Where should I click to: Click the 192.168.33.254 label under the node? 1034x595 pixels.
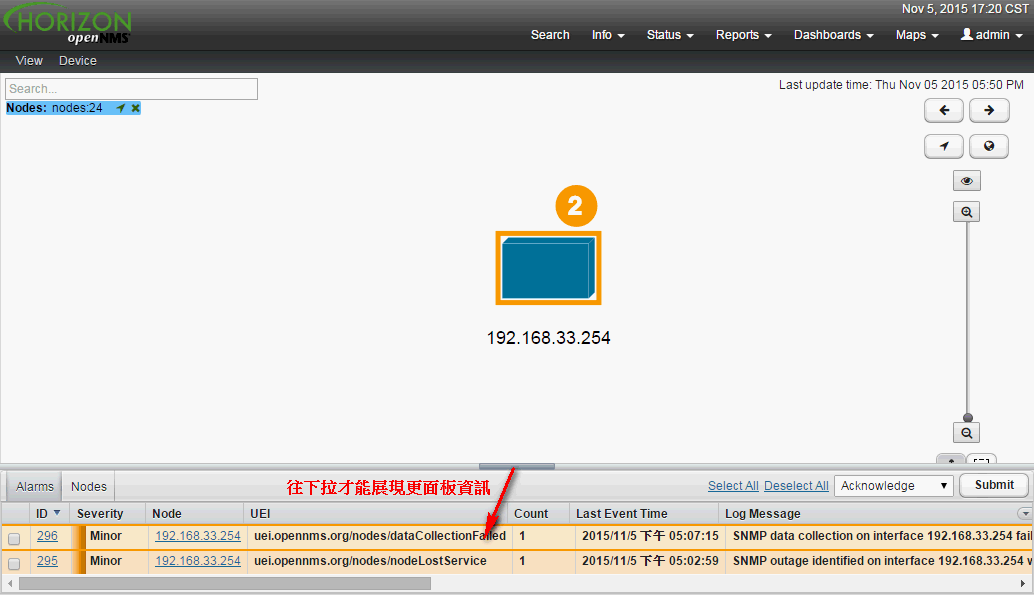click(x=548, y=338)
